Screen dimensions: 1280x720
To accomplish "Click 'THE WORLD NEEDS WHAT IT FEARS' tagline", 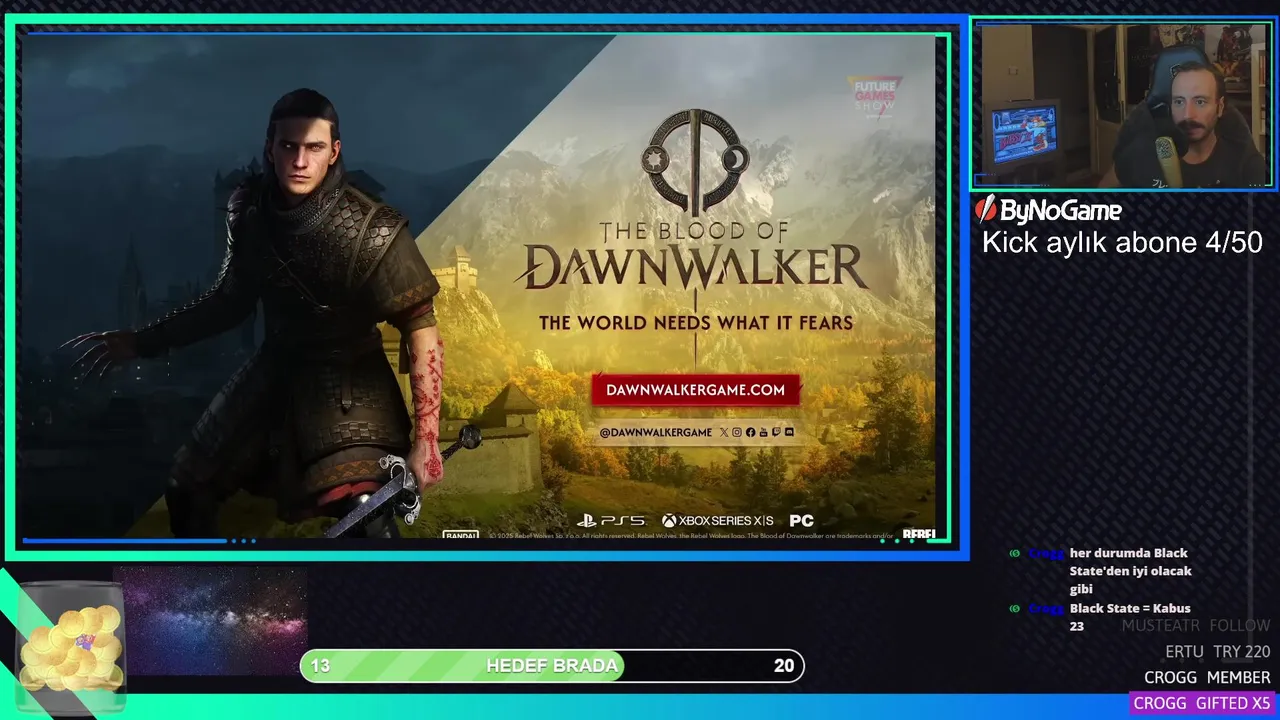I will (x=696, y=322).
